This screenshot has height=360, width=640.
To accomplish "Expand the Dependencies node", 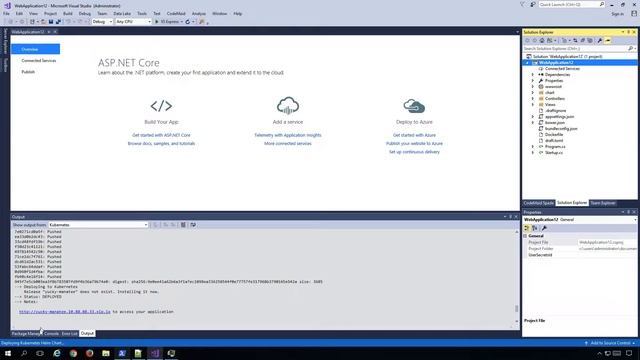I will (533, 75).
